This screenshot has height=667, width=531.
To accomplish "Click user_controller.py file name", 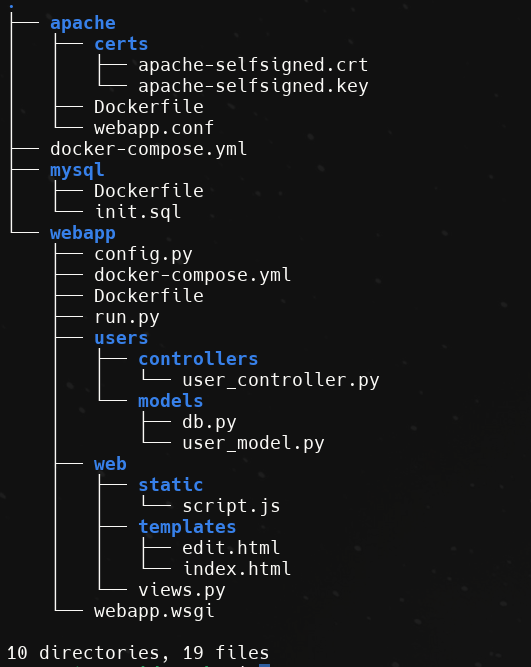I will tap(281, 380).
